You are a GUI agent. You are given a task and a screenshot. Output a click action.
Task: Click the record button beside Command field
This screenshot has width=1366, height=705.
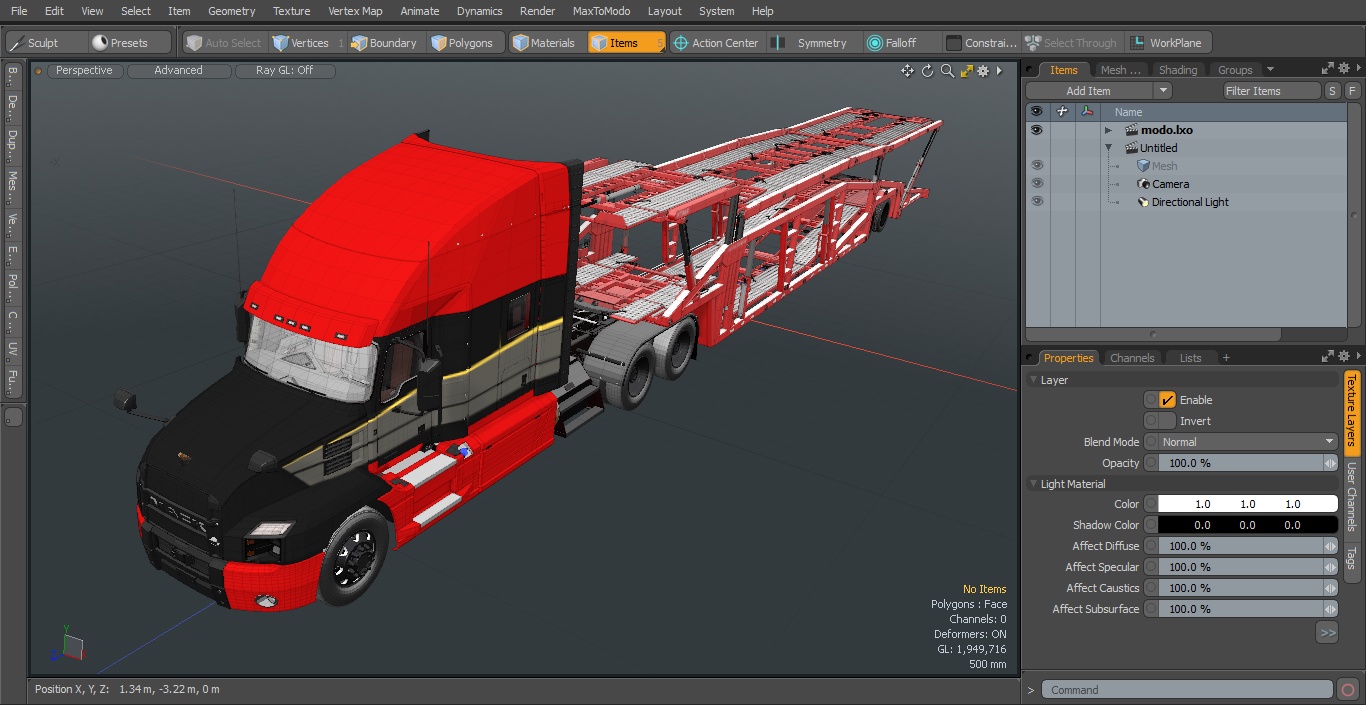(x=1347, y=690)
